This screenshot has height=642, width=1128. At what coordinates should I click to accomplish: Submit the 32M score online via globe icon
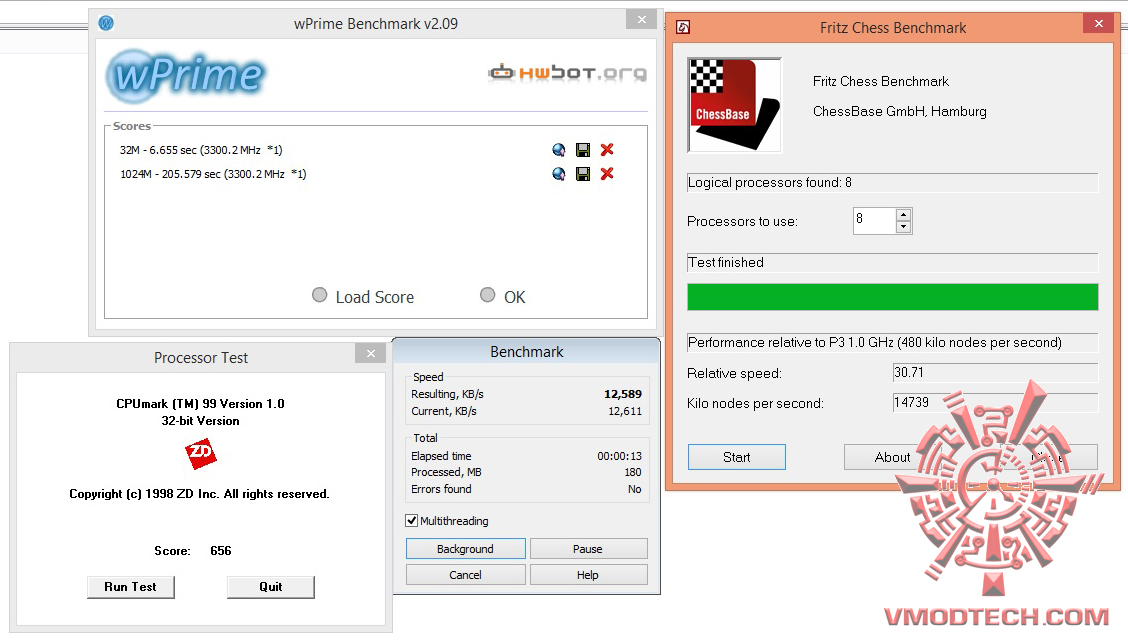pyautogui.click(x=558, y=150)
